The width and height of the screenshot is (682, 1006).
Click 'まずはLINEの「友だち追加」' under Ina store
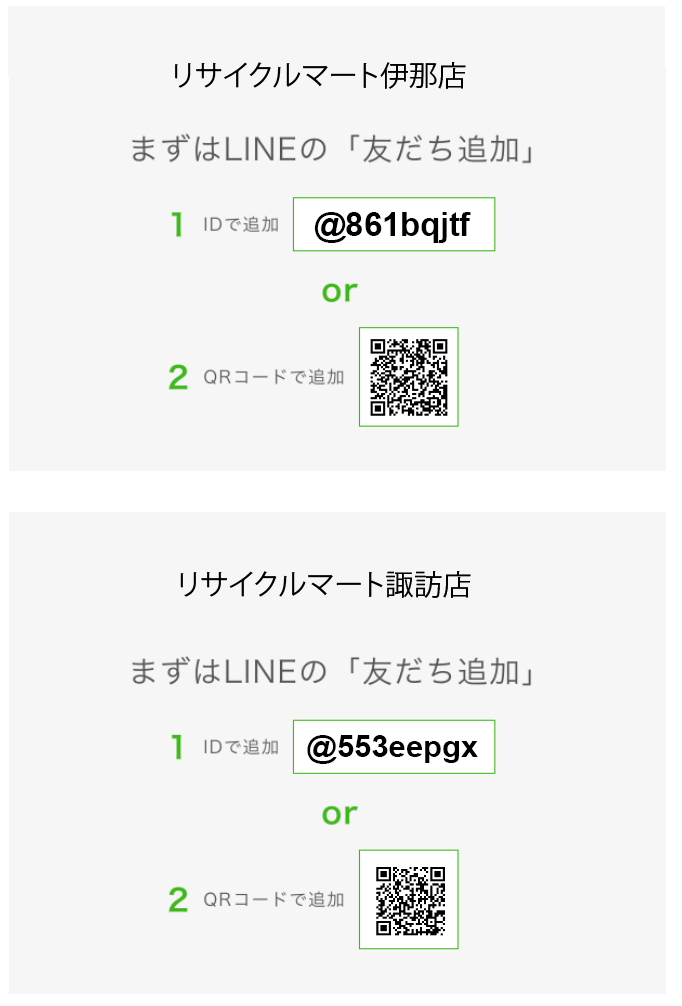pos(333,149)
